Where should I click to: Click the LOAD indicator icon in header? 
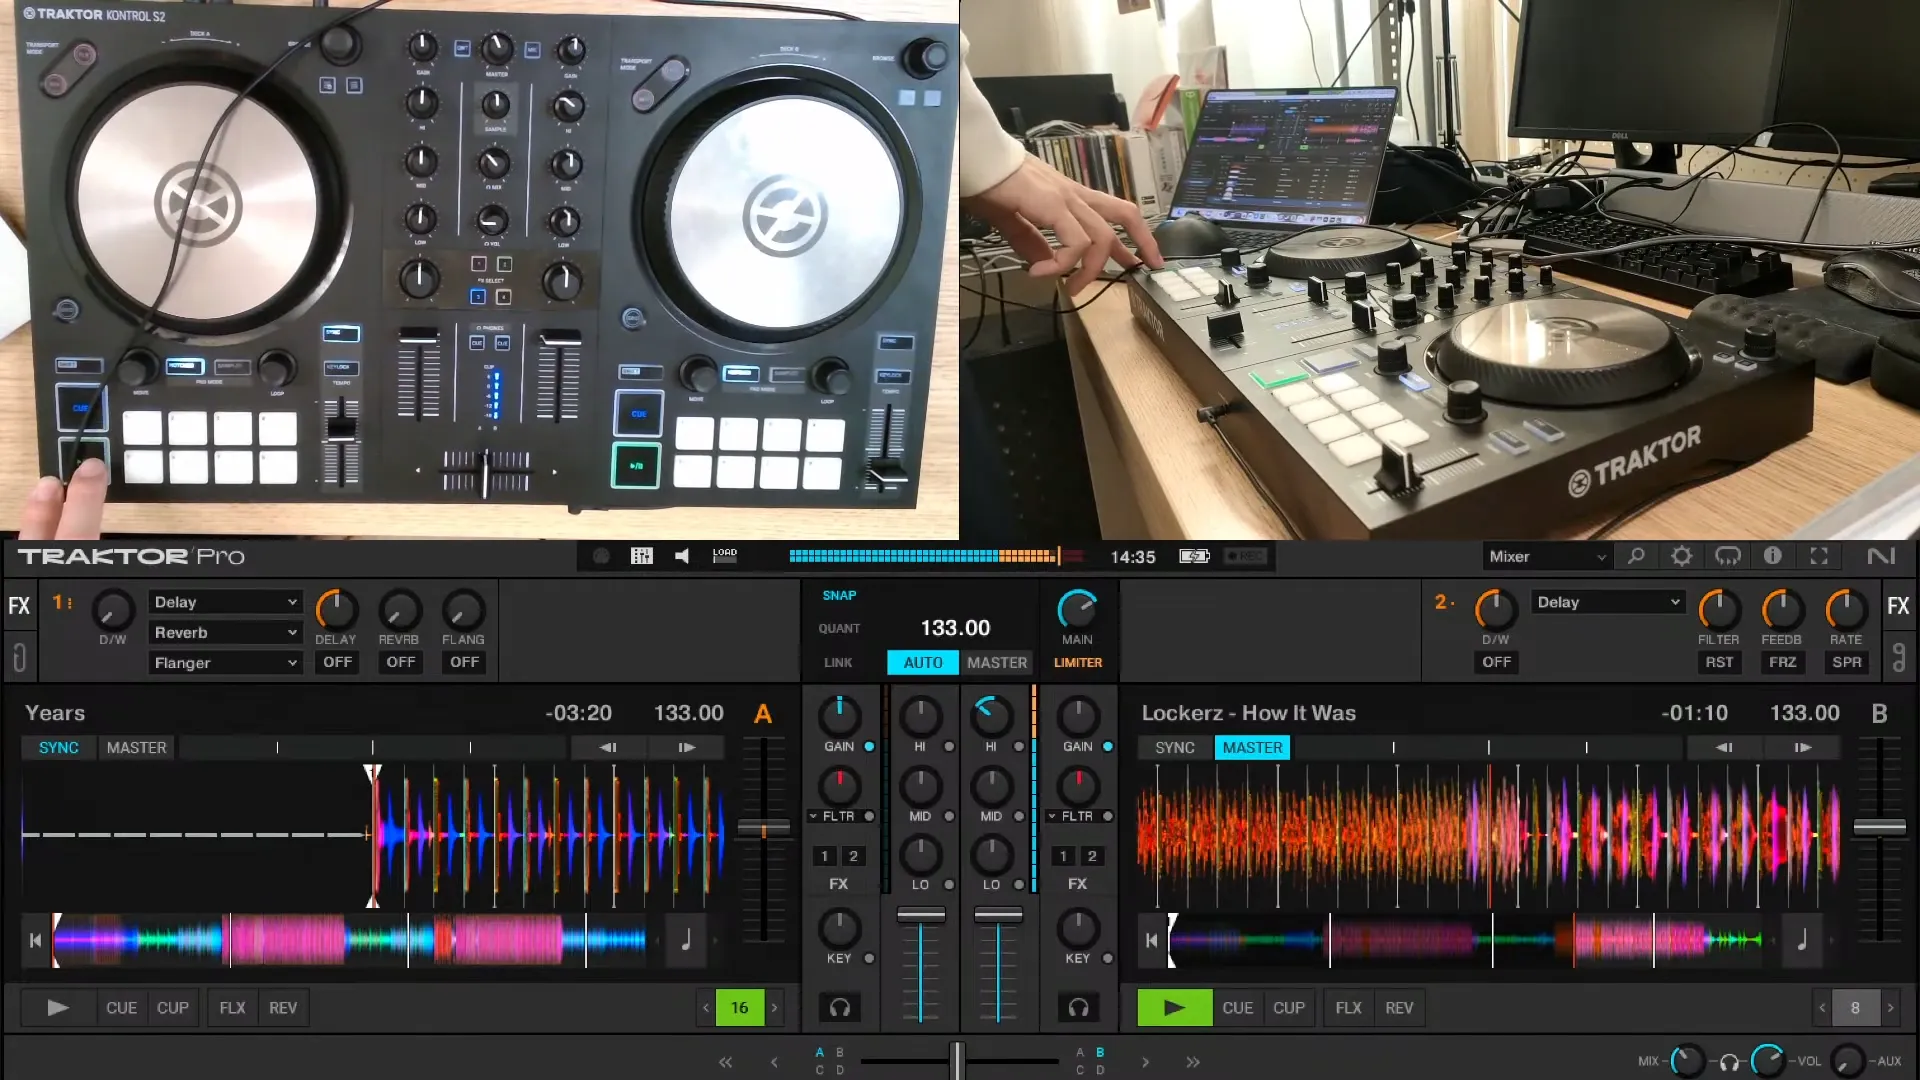tap(724, 555)
